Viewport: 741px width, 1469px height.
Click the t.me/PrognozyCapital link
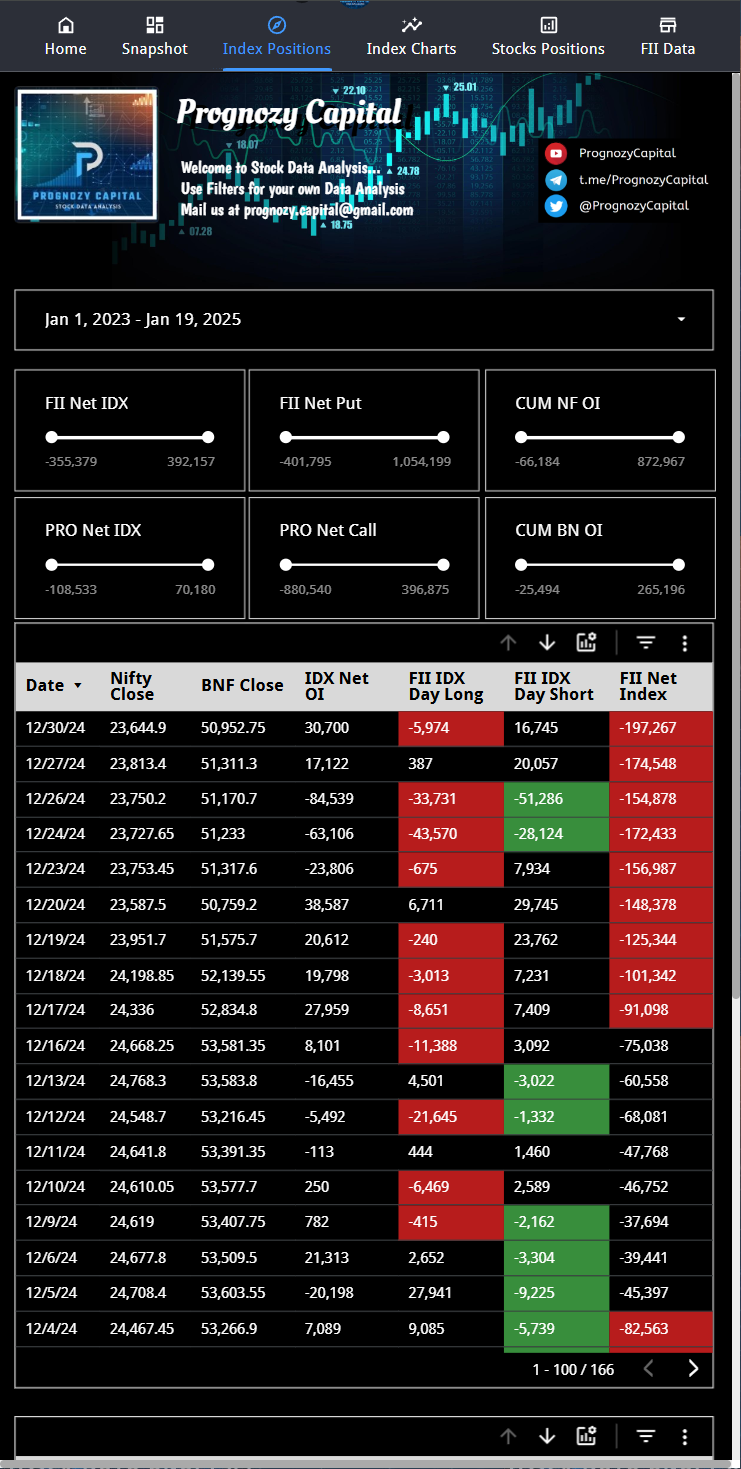click(643, 180)
